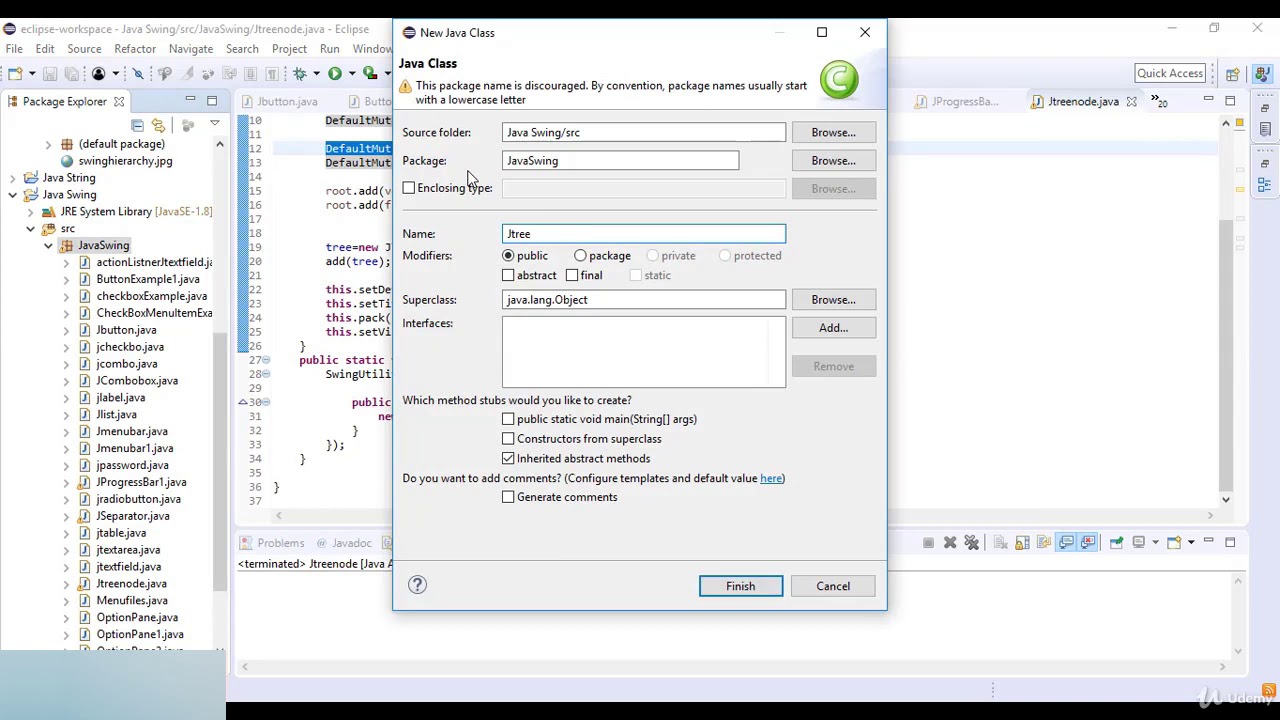
Task: Toggle Word Wrap icon in Console
Action: pos(1044,542)
